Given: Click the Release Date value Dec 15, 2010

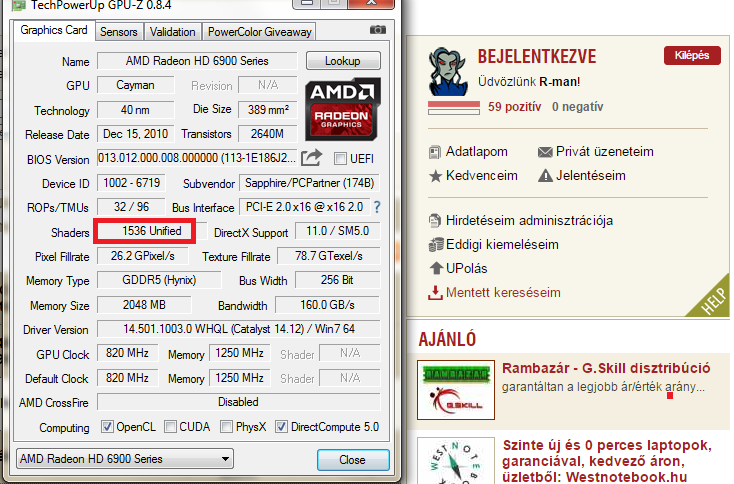Looking at the screenshot, I should pyautogui.click(x=135, y=134).
